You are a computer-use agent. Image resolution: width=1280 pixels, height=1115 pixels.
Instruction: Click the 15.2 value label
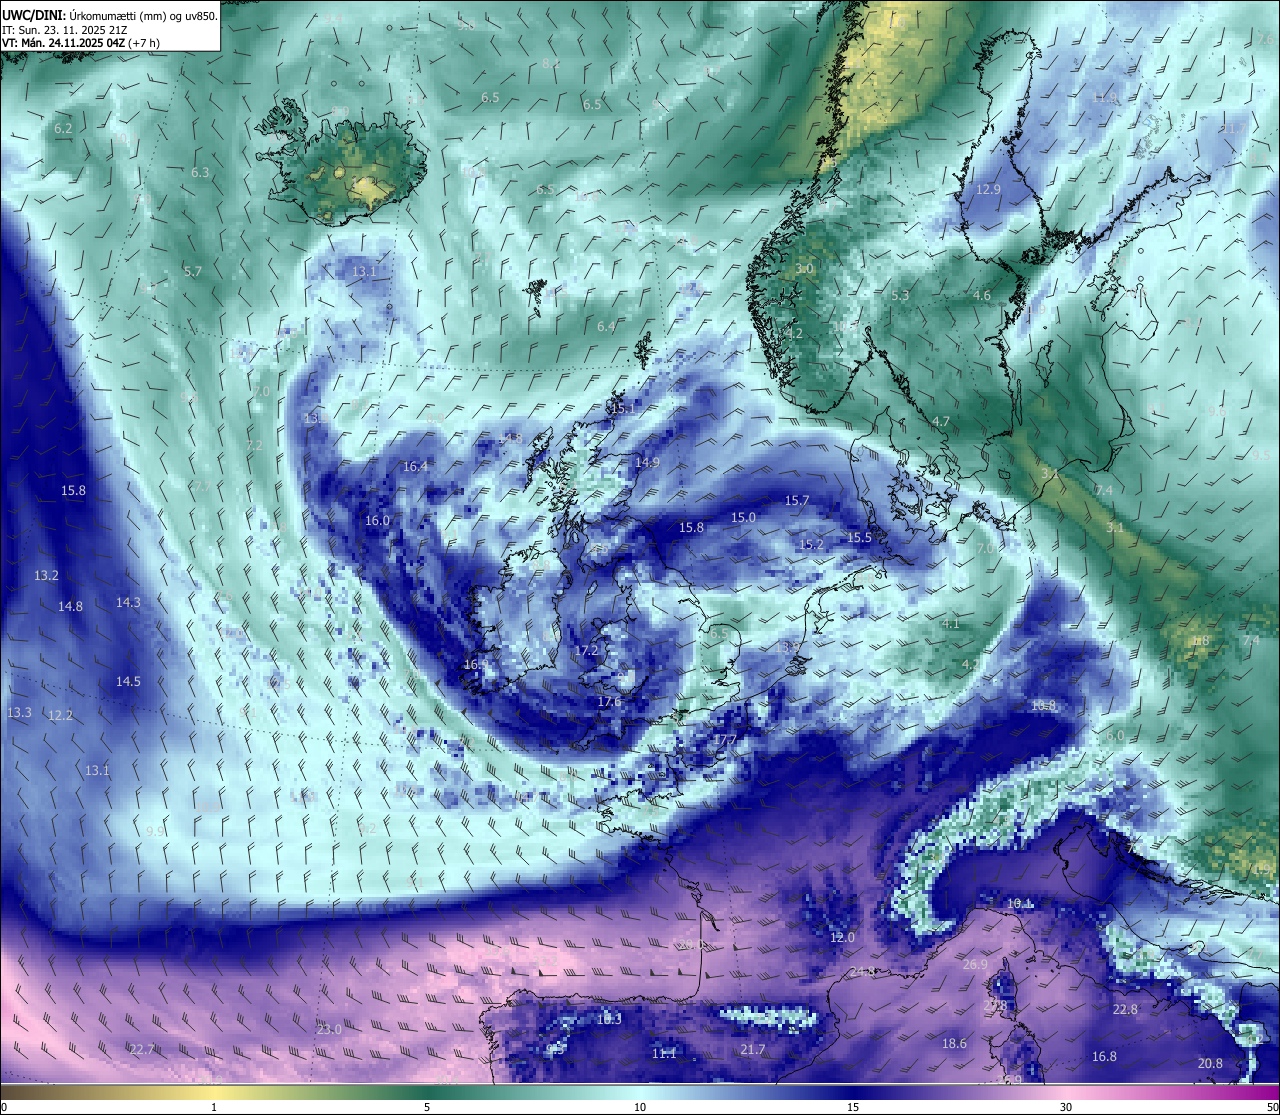click(x=811, y=545)
